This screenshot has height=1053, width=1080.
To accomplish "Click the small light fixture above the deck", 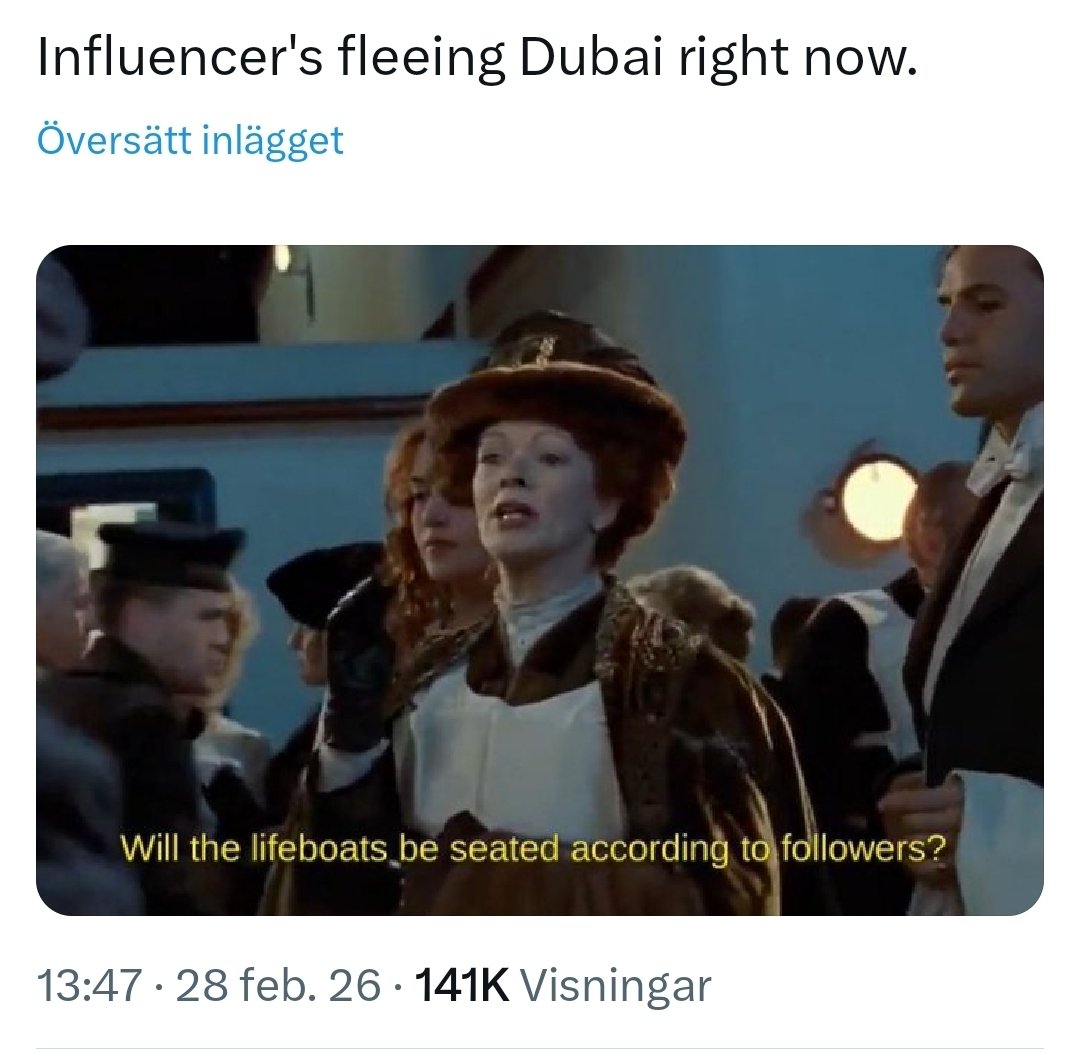I will click(285, 258).
